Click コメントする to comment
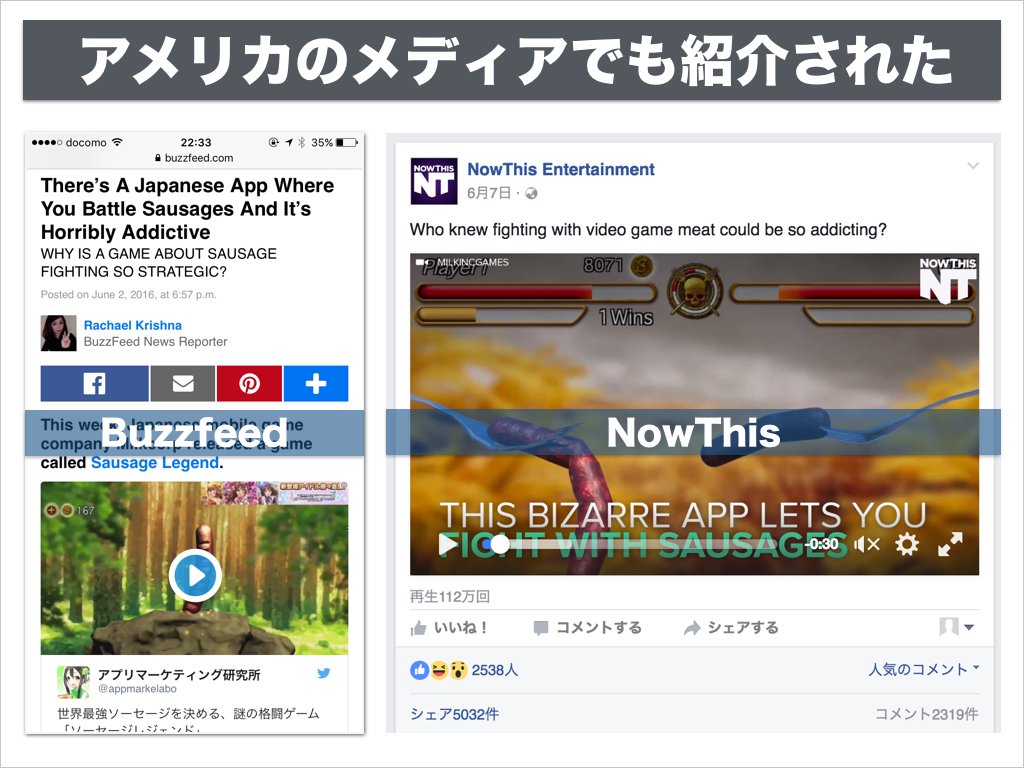The image size is (1024, 768). [x=587, y=628]
